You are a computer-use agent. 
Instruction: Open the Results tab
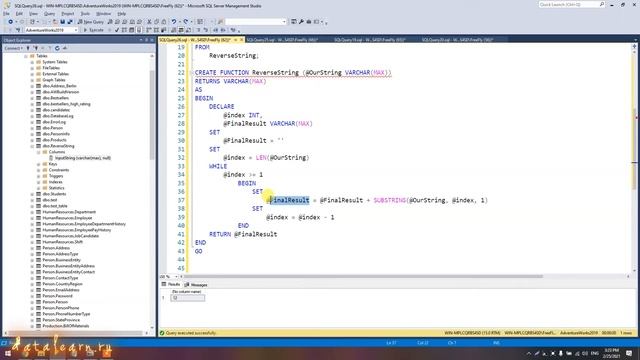click(x=171, y=284)
